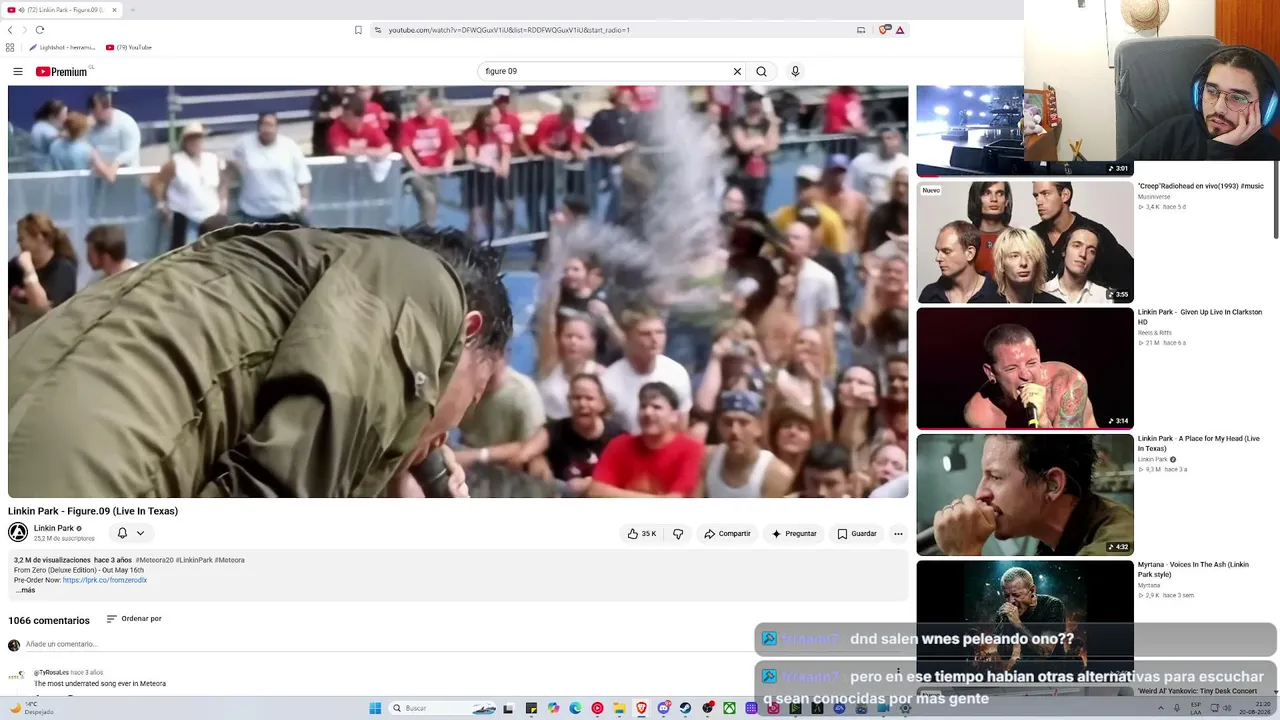The image size is (1280, 720).
Task: Click the video title 'Linkin Park - Figure.09 (Live In Texas)'
Action: (93, 511)
